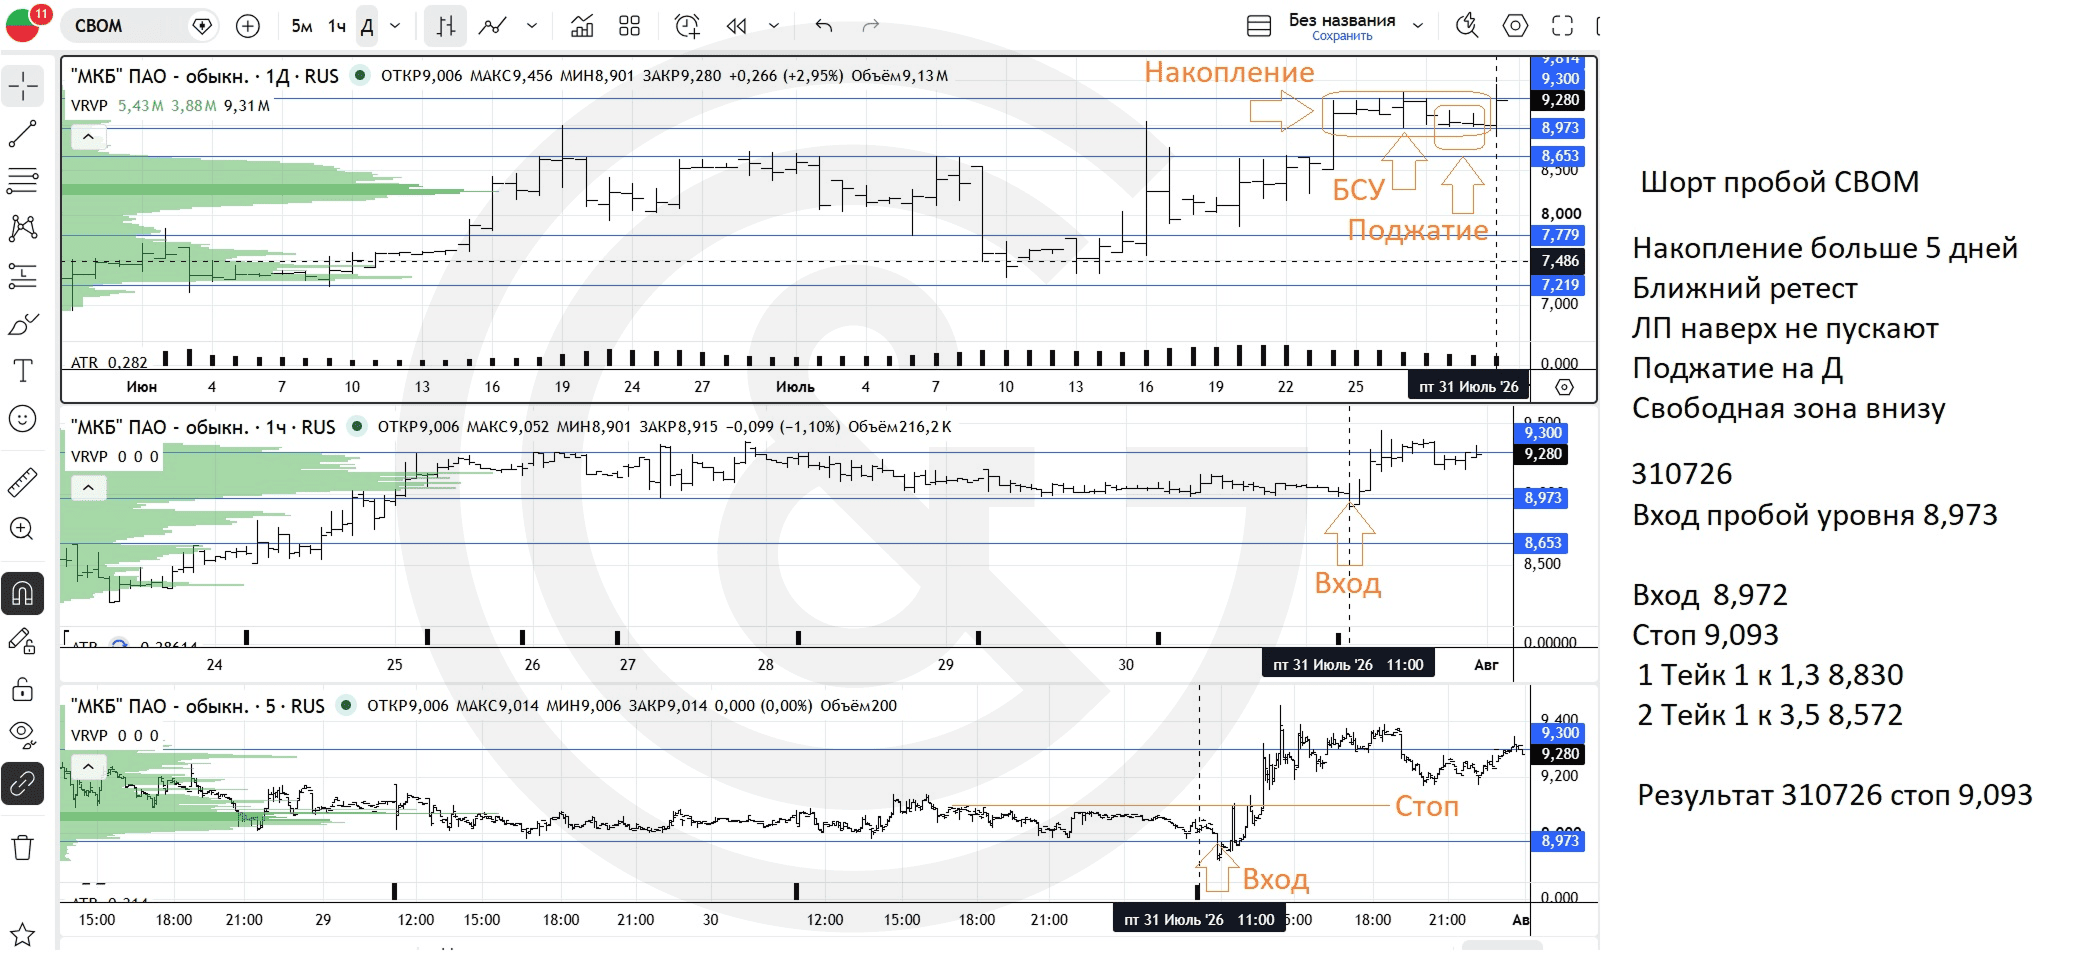Activate the ruler measure tool
Image resolution: width=2099 pixels, height=953 pixels.
pos(23,483)
